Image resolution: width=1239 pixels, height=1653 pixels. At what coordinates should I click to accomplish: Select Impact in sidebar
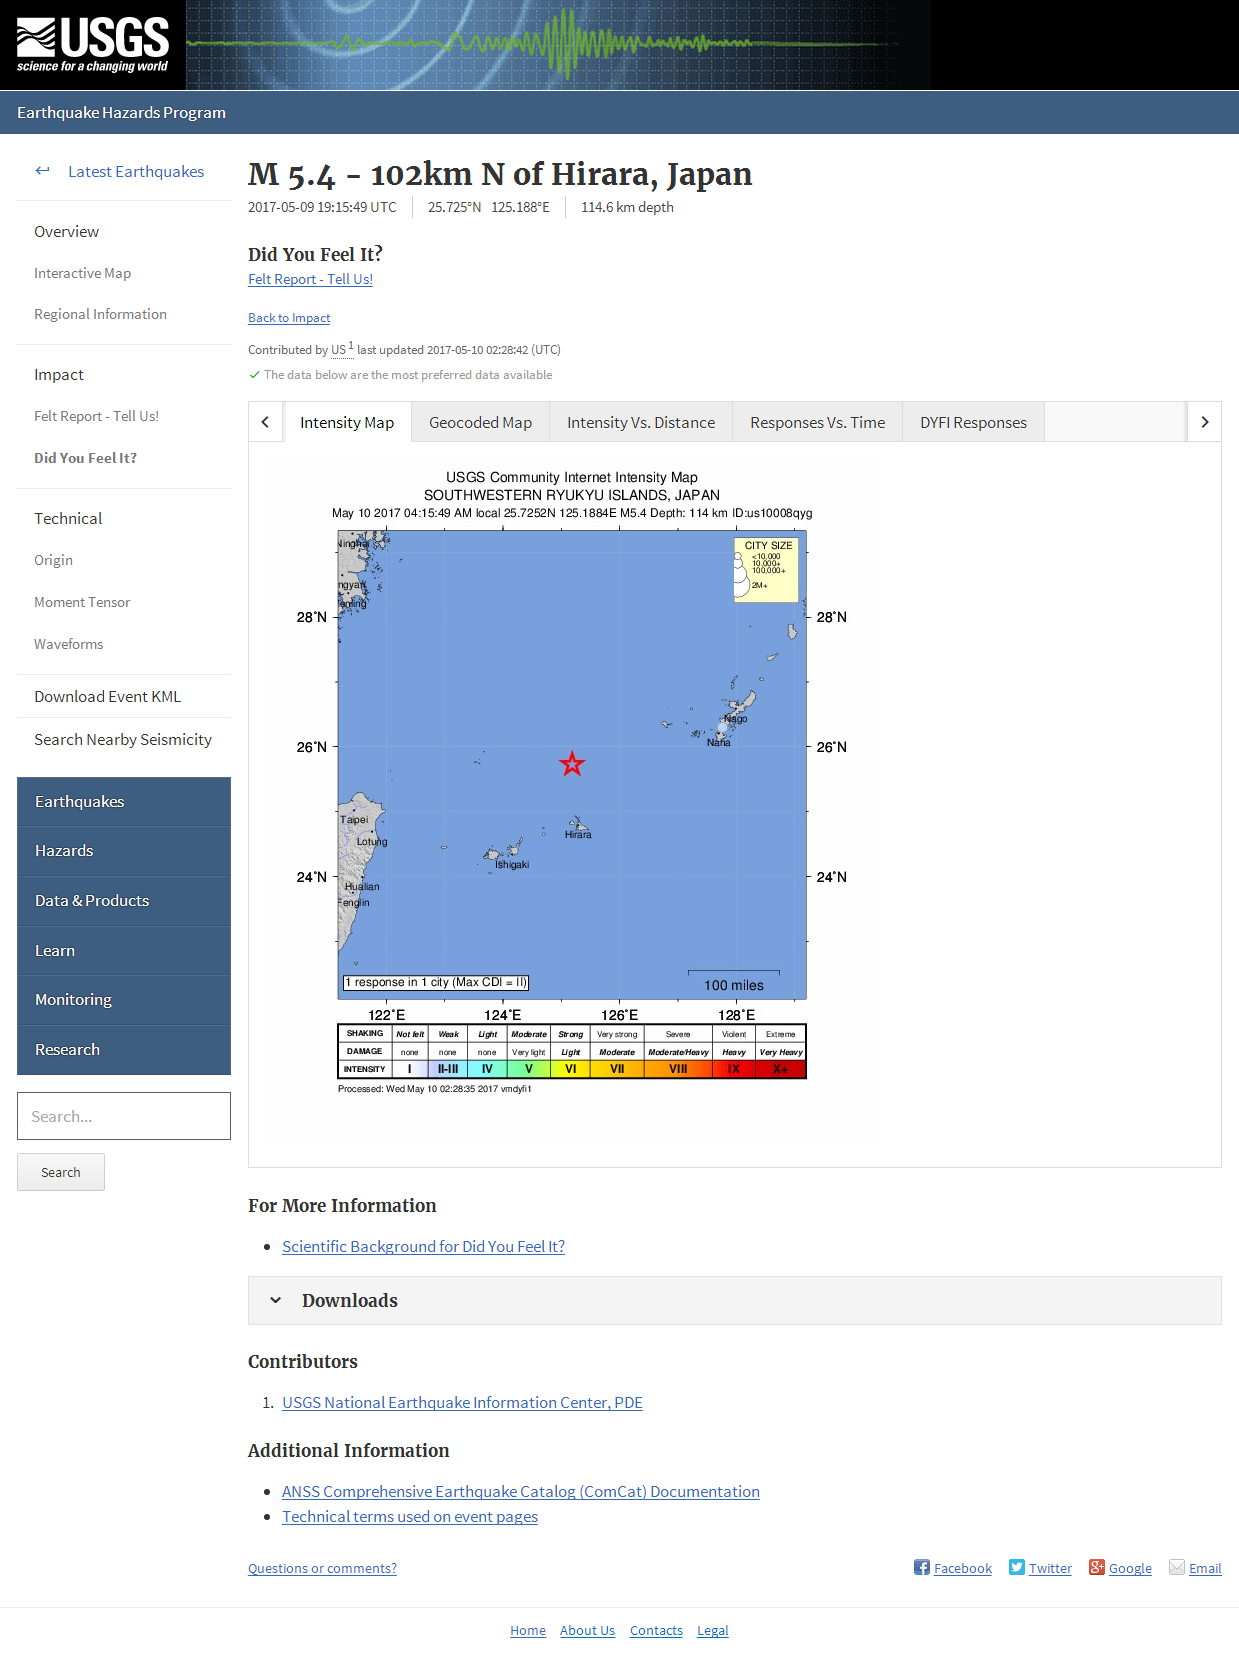(59, 374)
